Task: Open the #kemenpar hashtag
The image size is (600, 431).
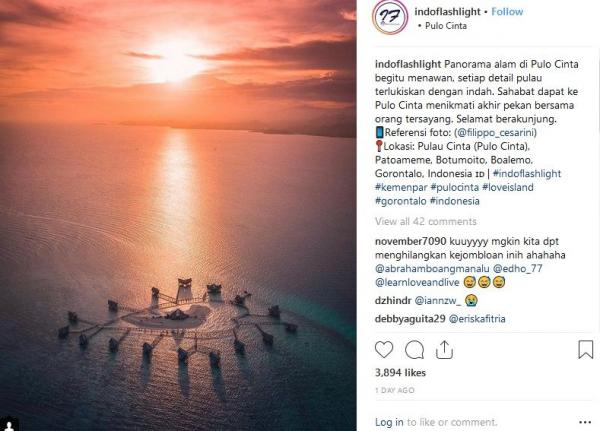Action: [401, 187]
